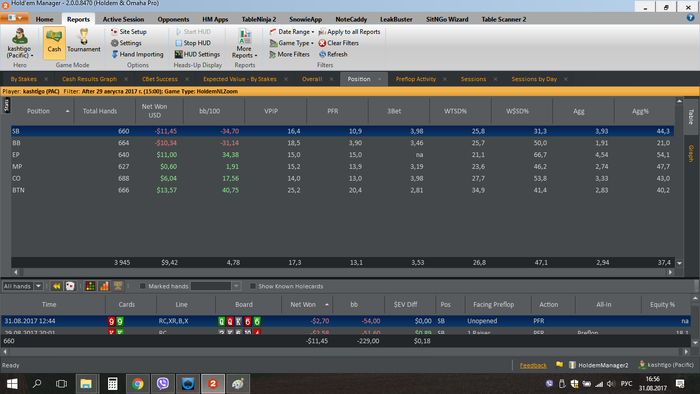Close the Position report tab

coord(379,79)
